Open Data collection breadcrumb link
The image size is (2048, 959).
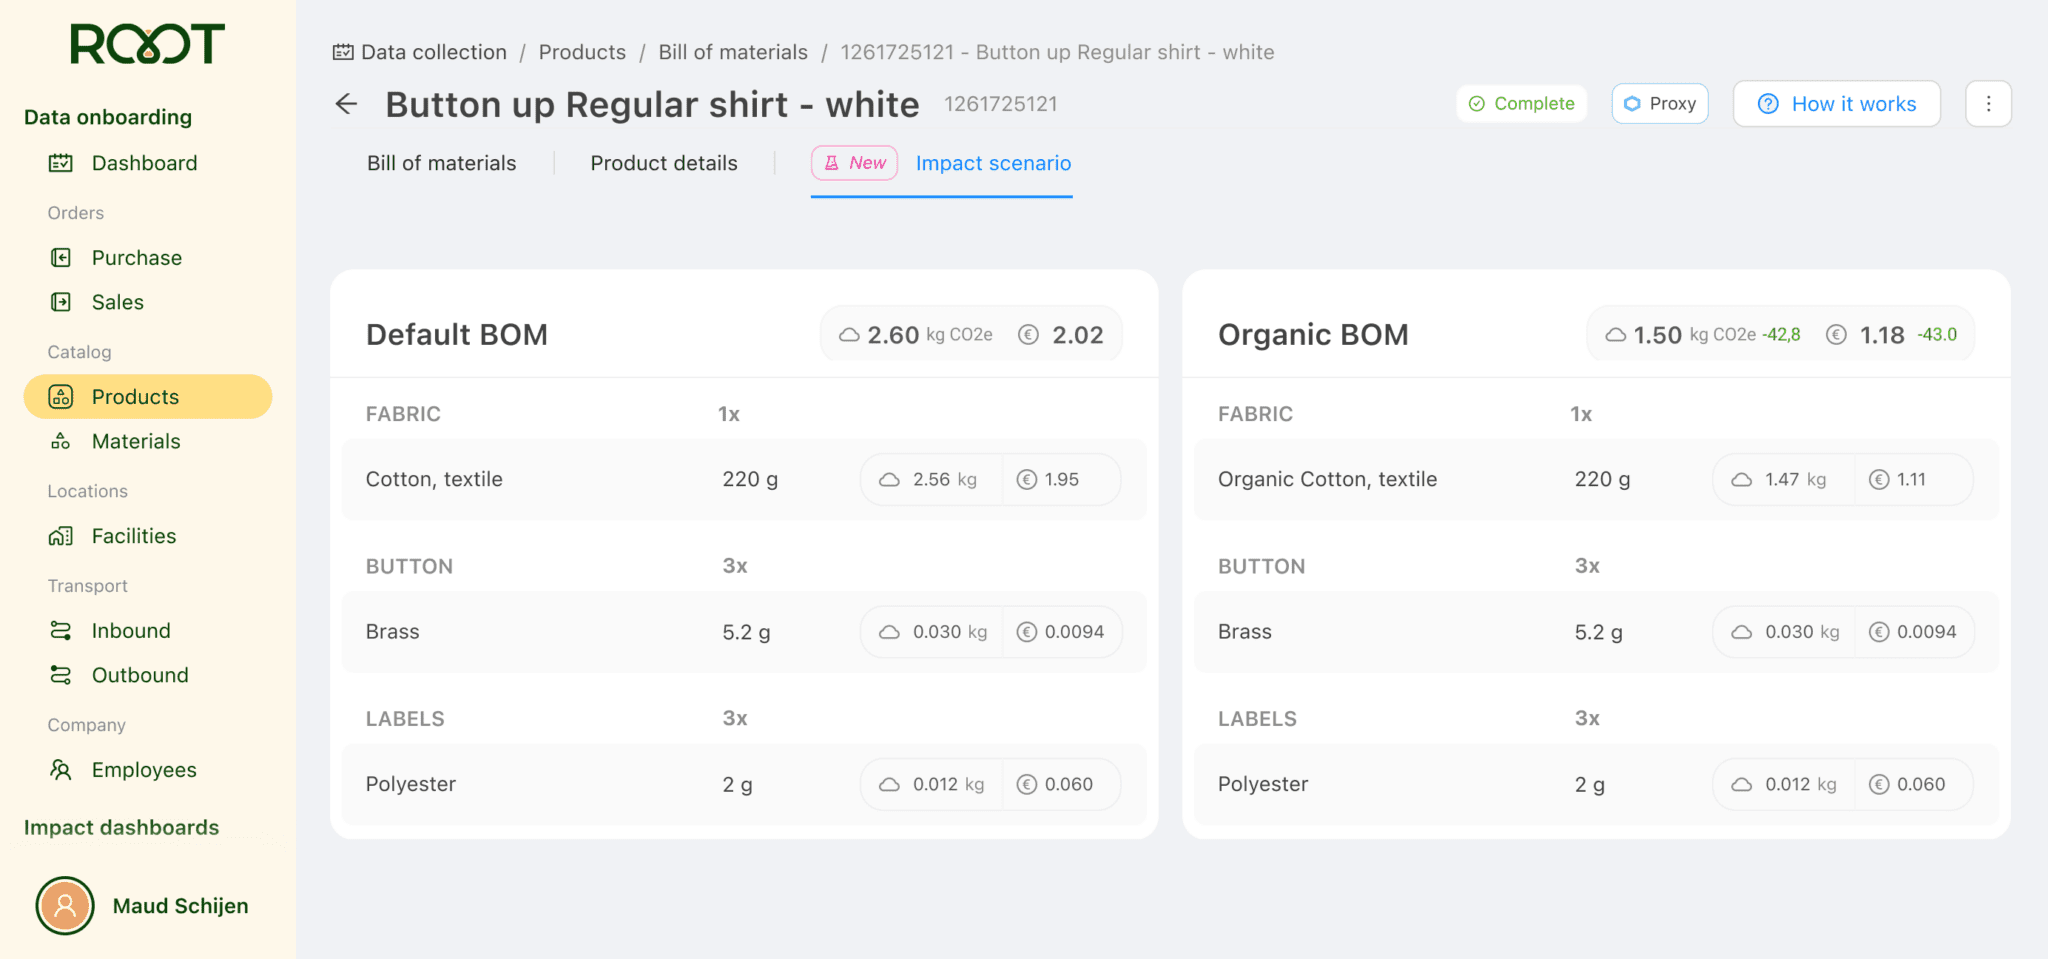point(432,52)
